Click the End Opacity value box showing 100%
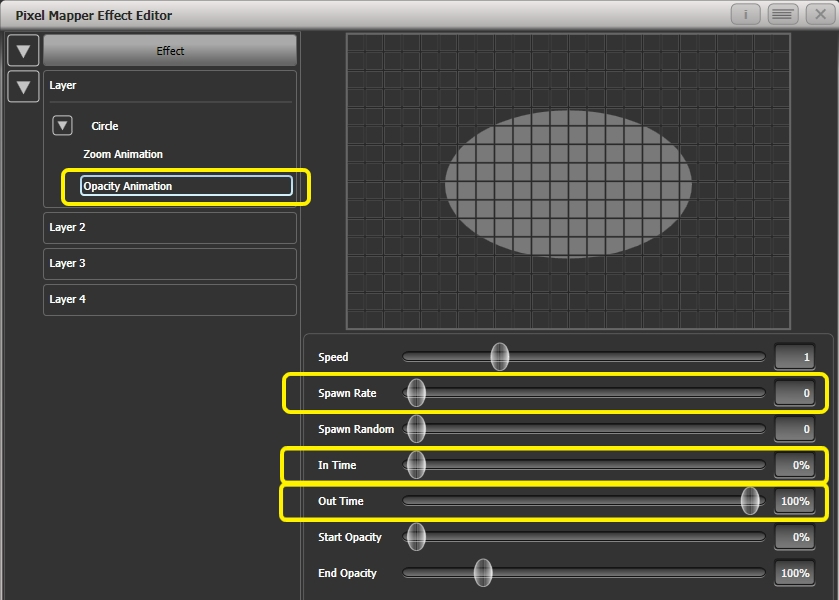Screen dimensions: 839x600 pyautogui.click(x=794, y=573)
